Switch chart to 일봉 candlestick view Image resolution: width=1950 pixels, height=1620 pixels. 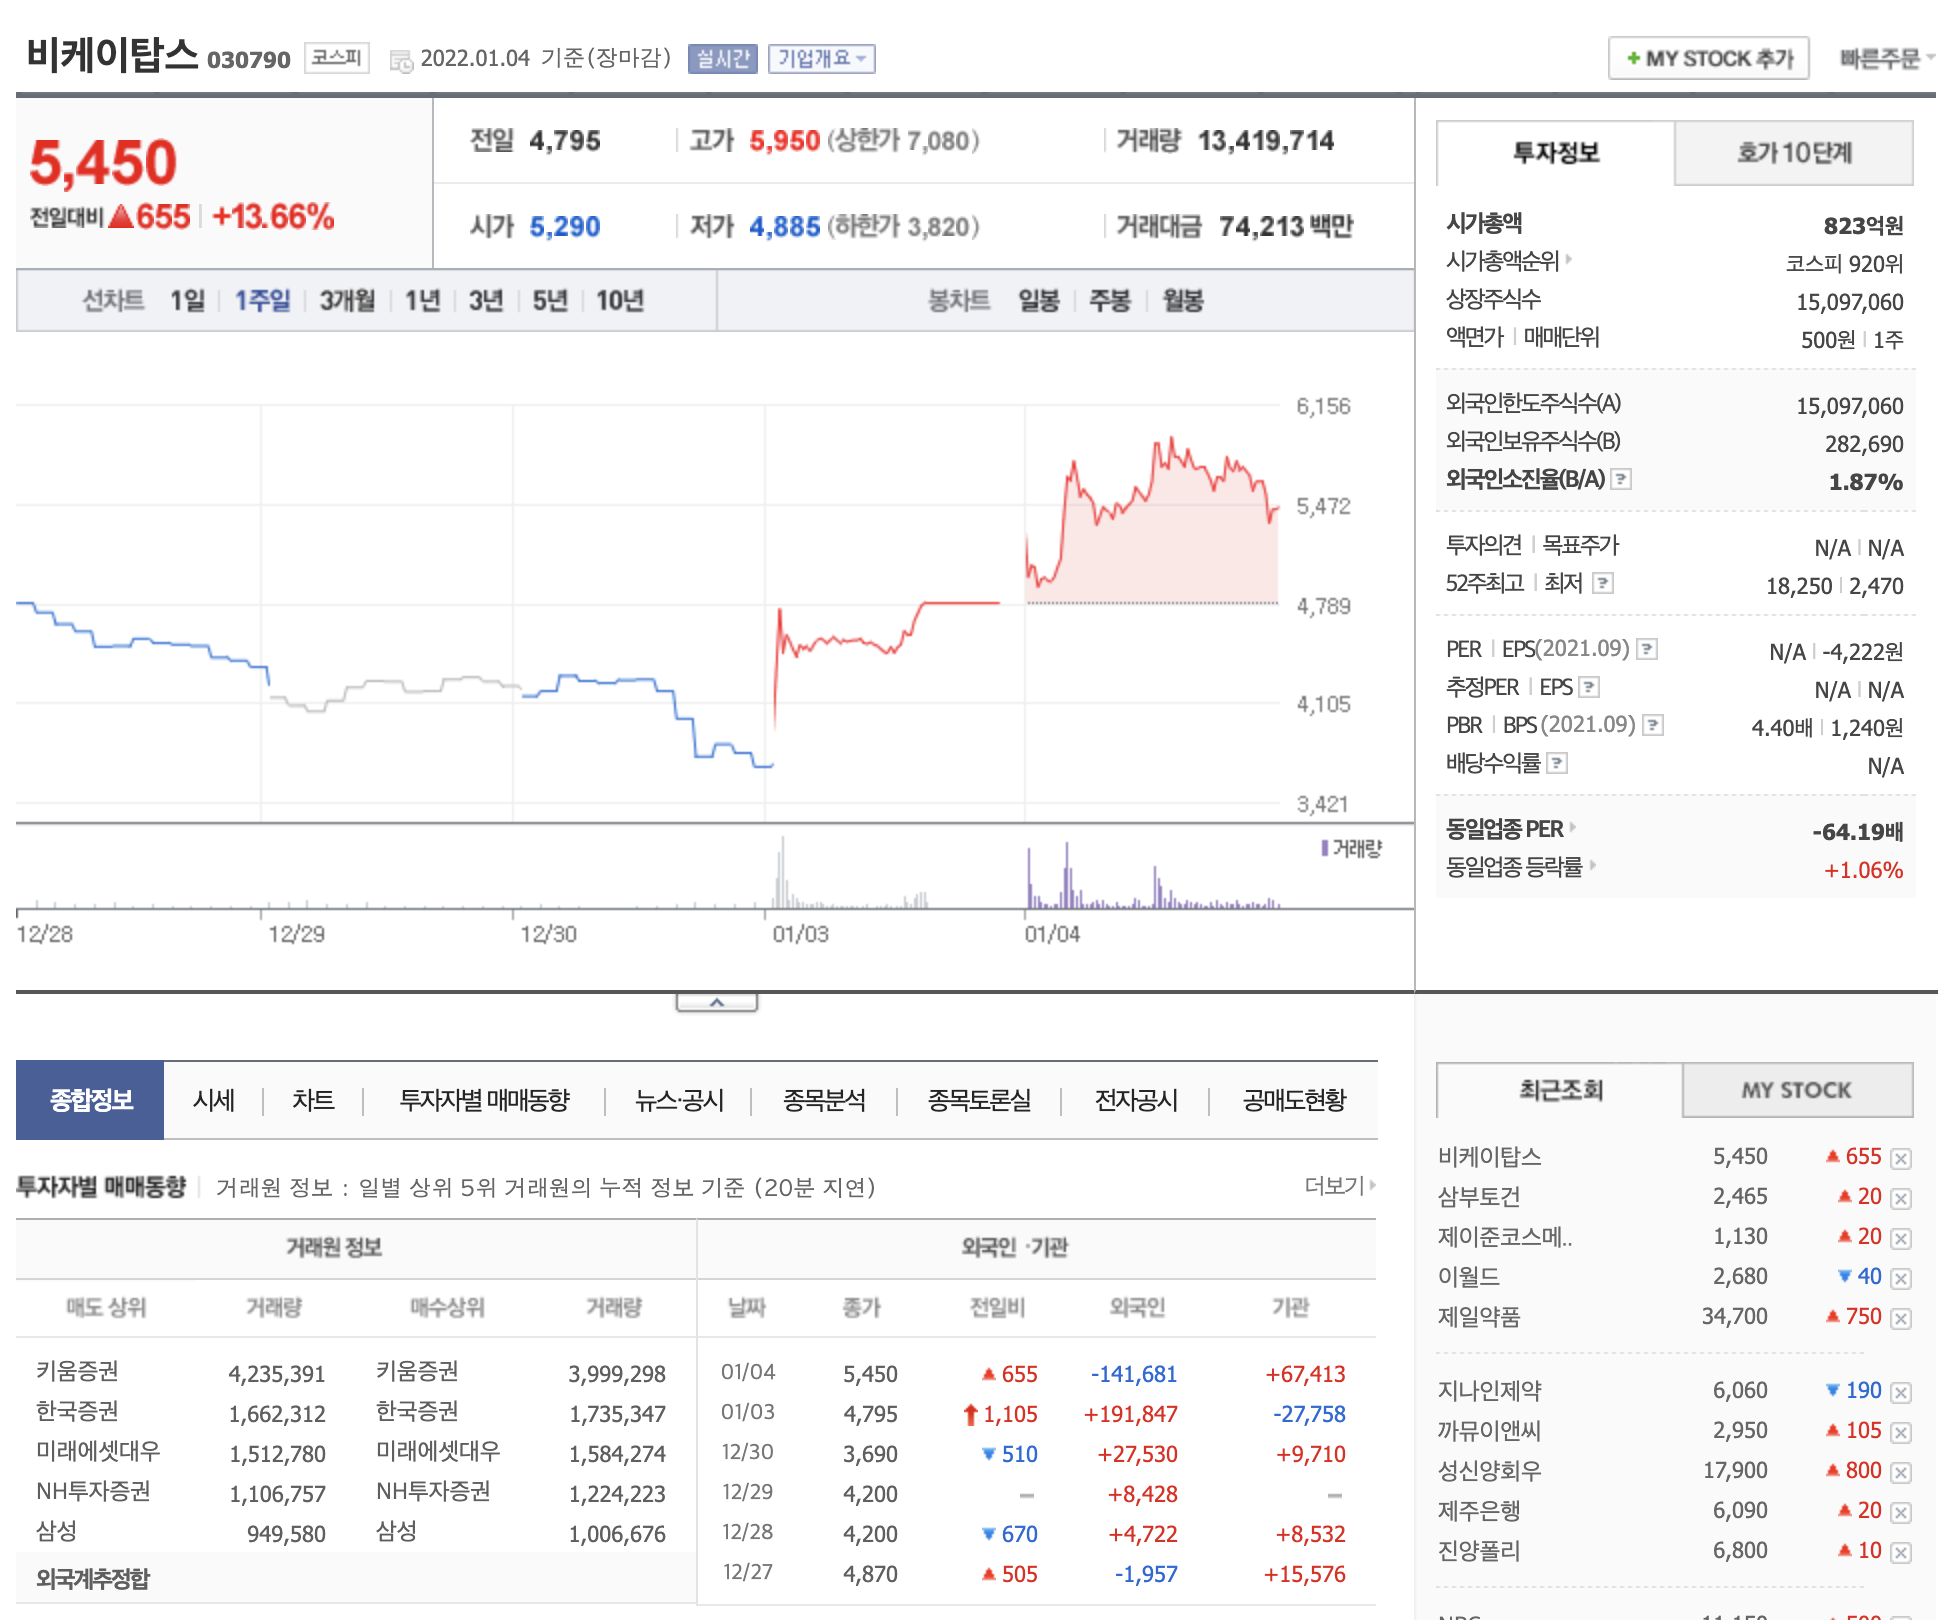pyautogui.click(x=1038, y=300)
